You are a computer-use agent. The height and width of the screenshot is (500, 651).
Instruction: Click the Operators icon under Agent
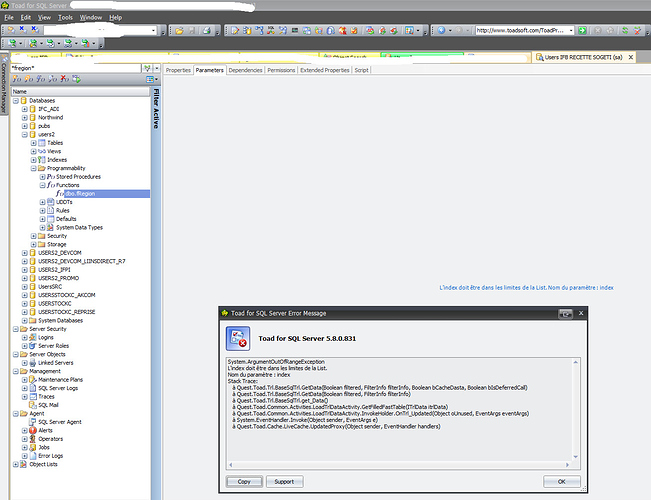(x=33, y=439)
